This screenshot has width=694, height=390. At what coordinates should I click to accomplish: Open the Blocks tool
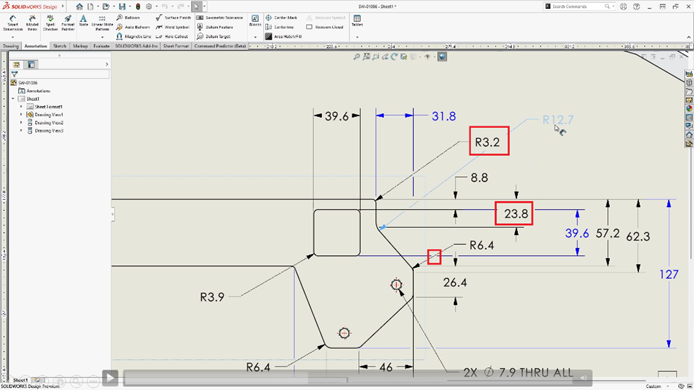click(x=255, y=20)
